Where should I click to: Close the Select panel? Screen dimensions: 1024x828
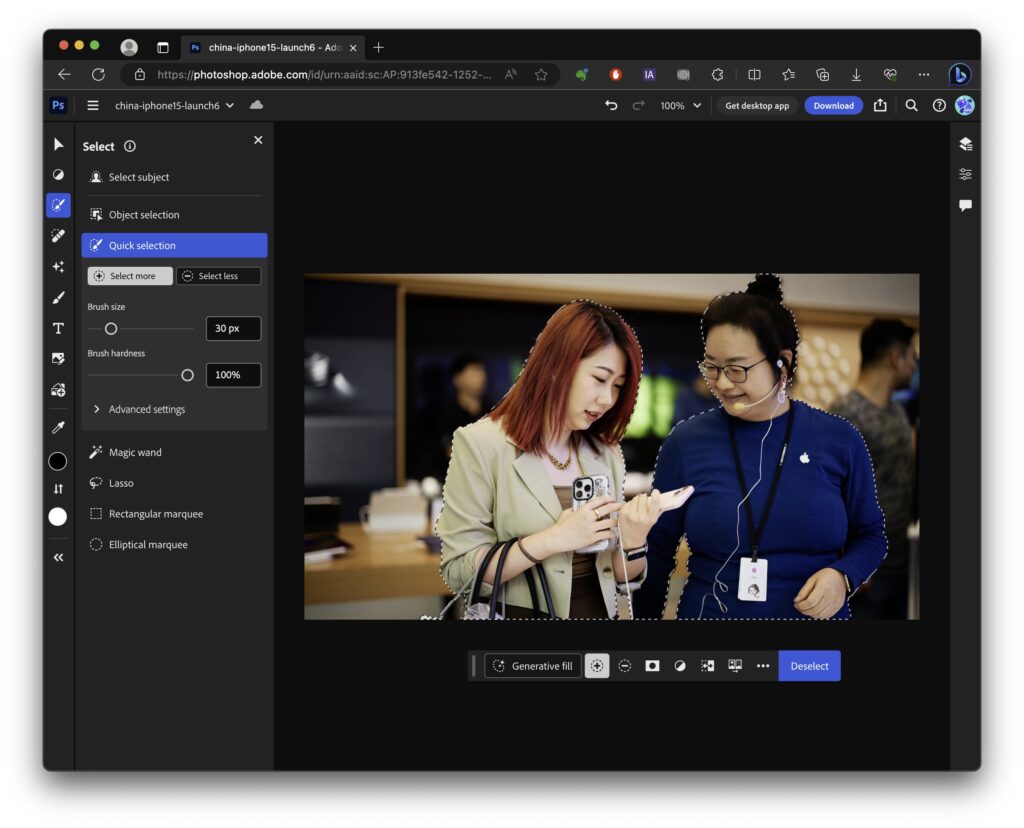[x=258, y=140]
